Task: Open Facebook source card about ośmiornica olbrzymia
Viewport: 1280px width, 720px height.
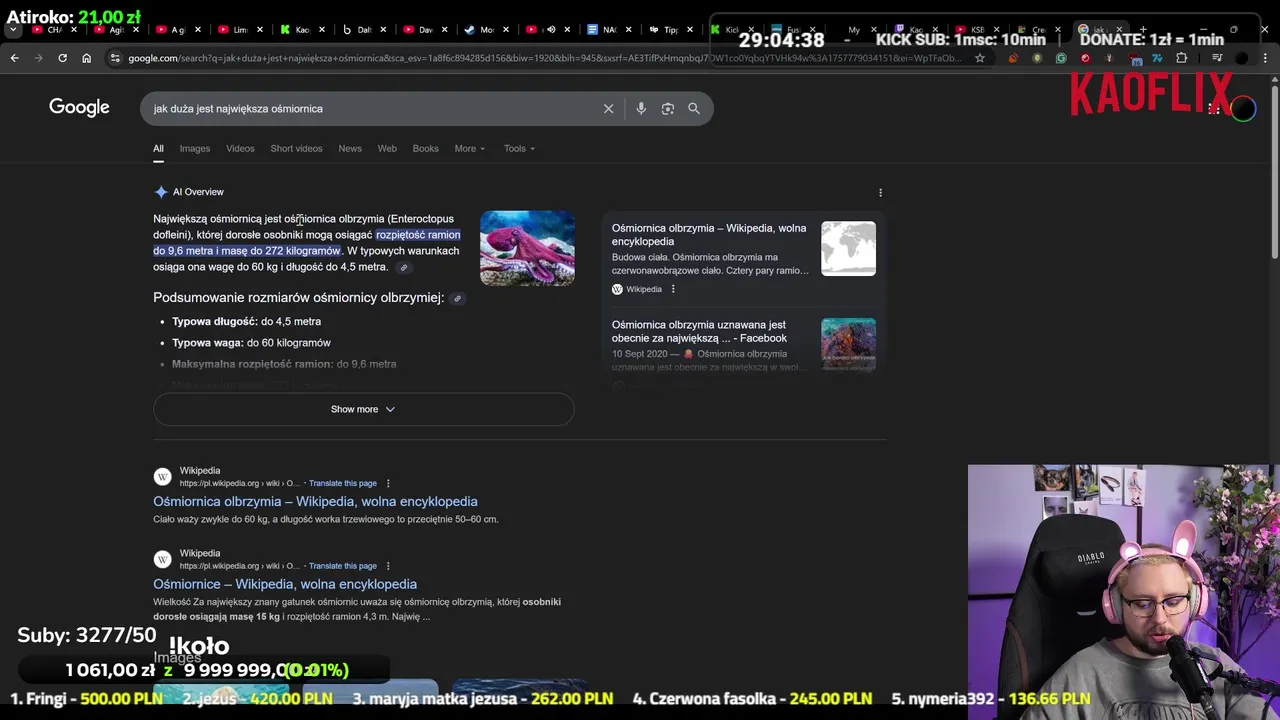Action: 744,346
